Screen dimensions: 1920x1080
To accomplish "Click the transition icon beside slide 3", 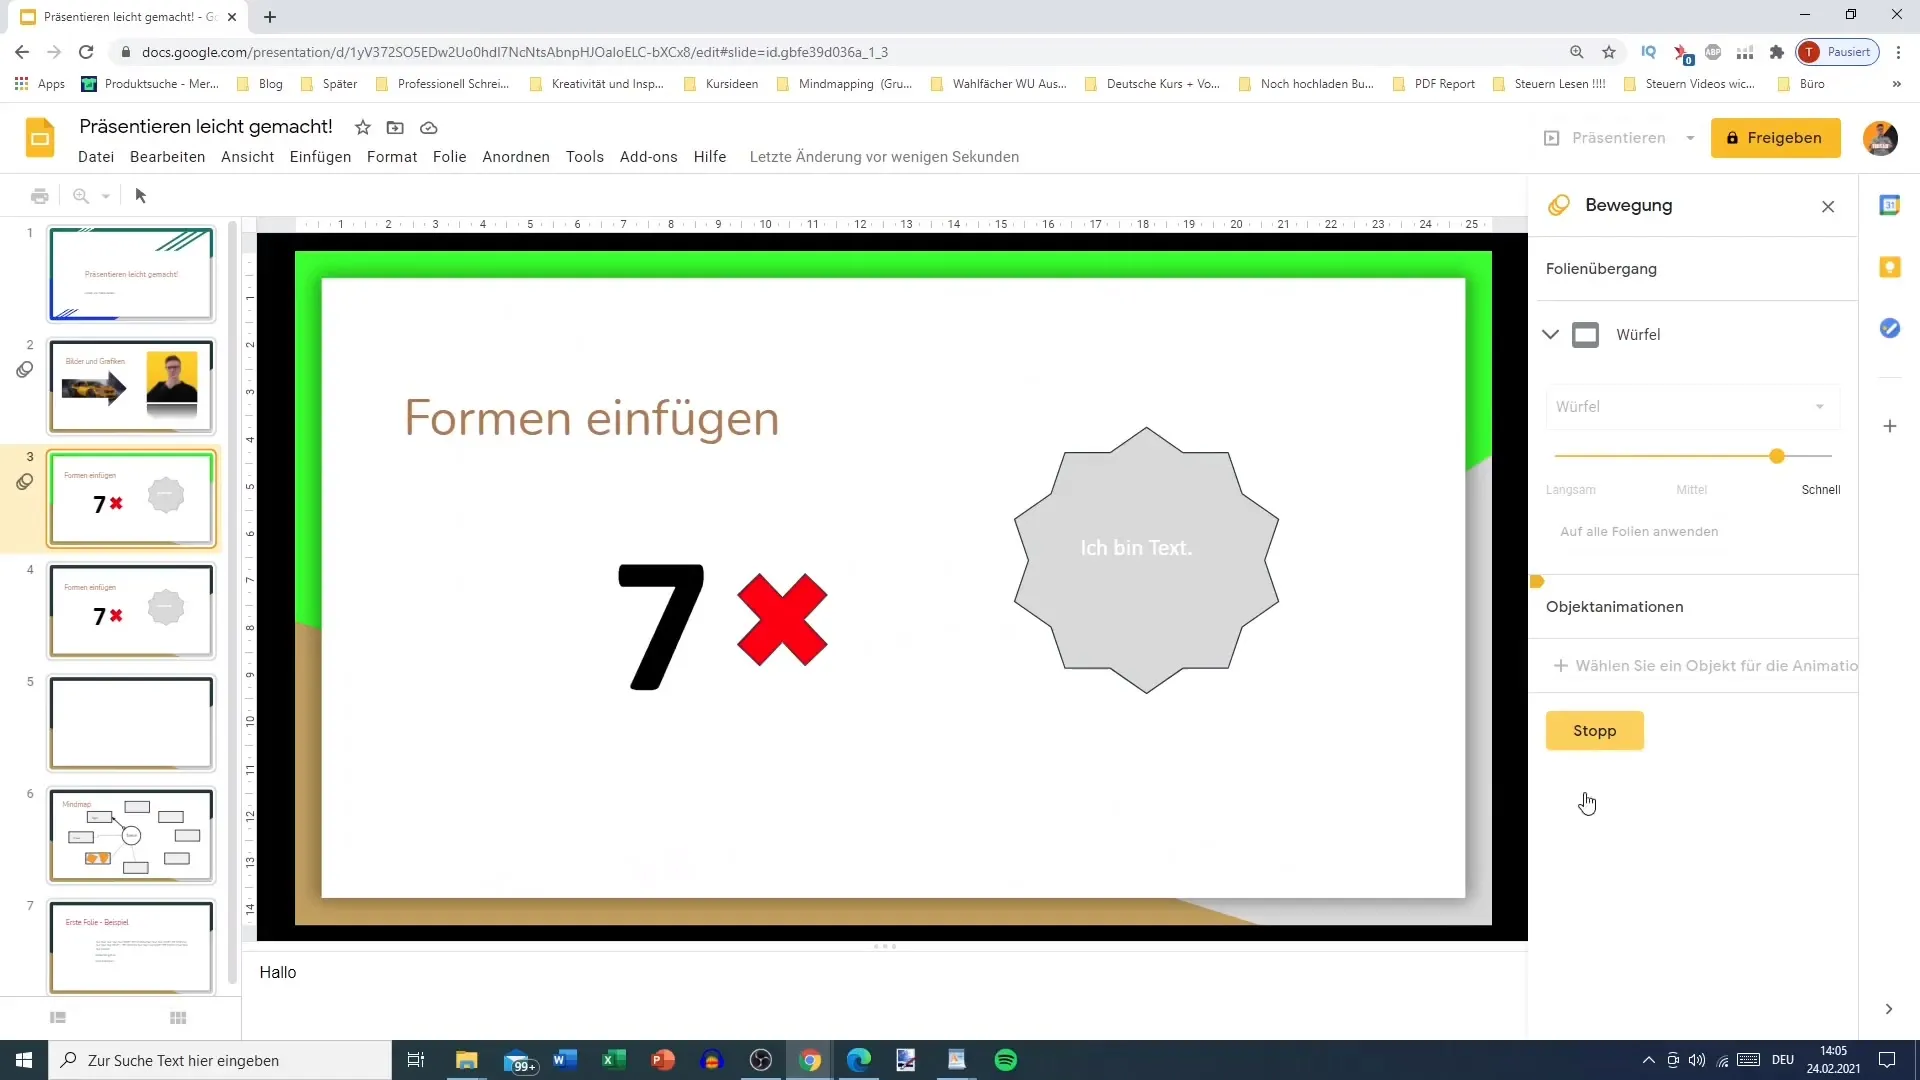I will [x=25, y=482].
